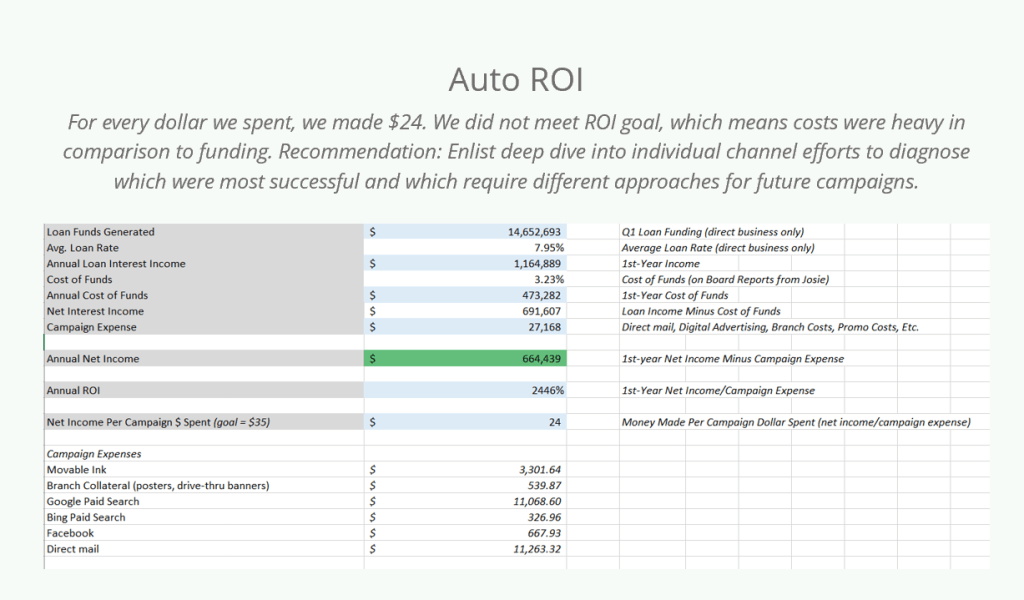Select the Annual Cost of Funds 473,282 value
Screen dimensions: 1024x600
[x=543, y=295]
